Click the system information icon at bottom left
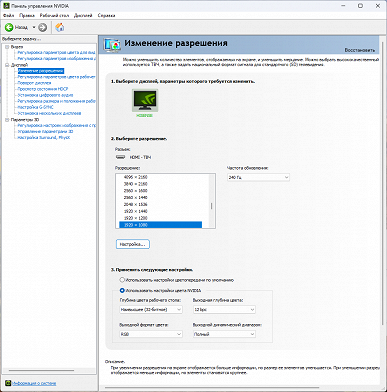This screenshot has width=387, height=392. pyautogui.click(x=8, y=383)
